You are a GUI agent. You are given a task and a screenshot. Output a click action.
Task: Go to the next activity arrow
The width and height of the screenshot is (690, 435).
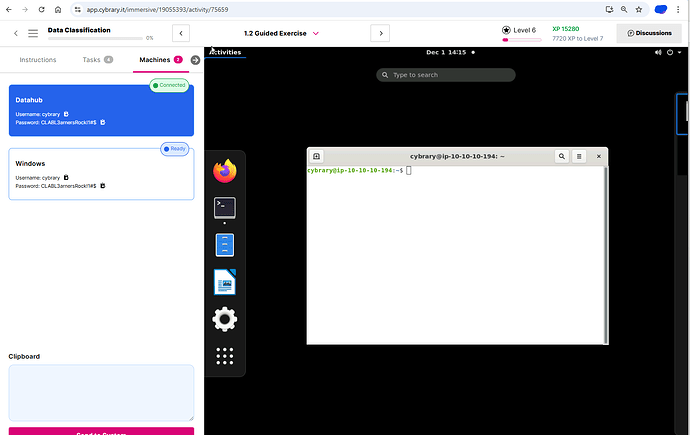380,33
